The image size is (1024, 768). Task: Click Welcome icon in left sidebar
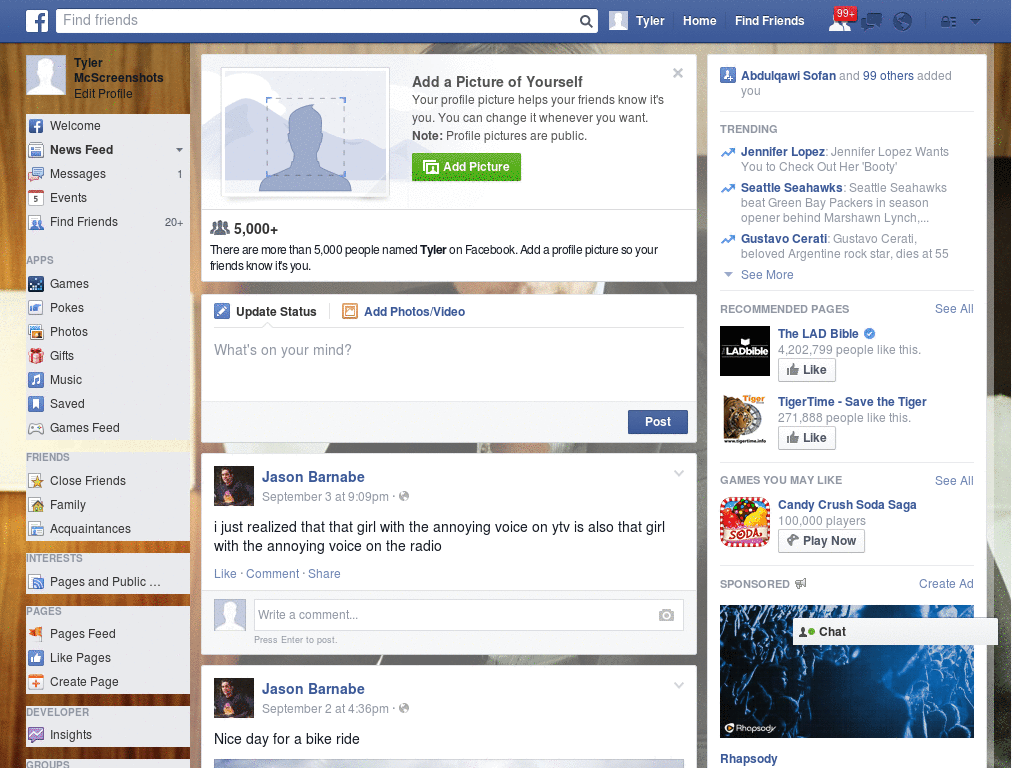(x=36, y=126)
